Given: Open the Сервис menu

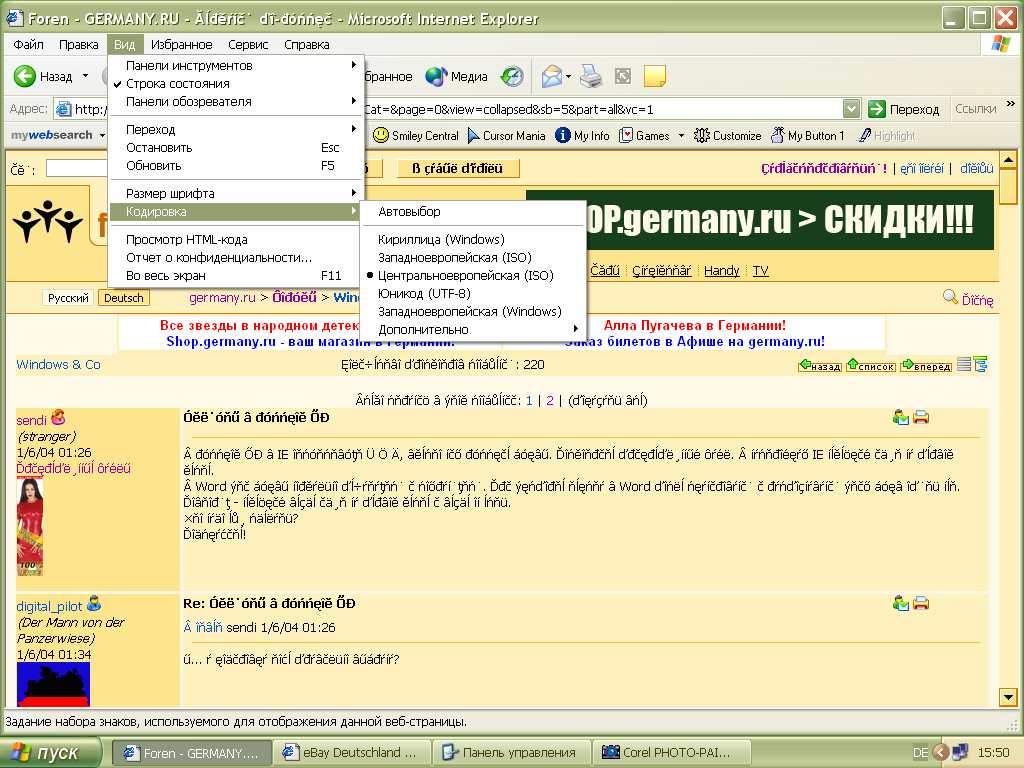Looking at the screenshot, I should click(x=248, y=44).
